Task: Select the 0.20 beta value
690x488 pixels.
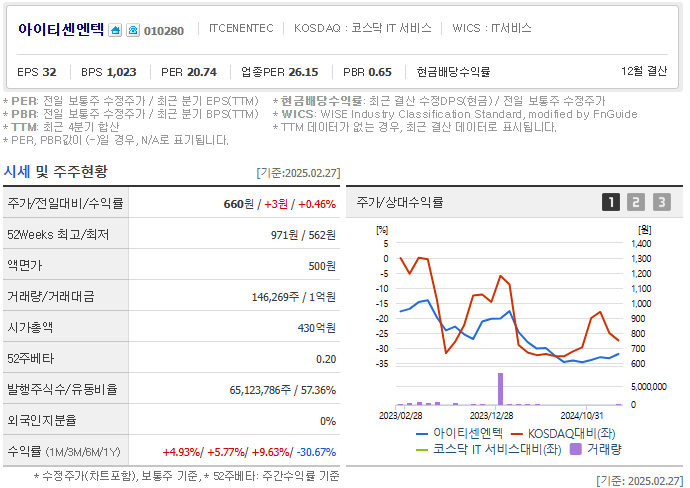Action: click(326, 359)
